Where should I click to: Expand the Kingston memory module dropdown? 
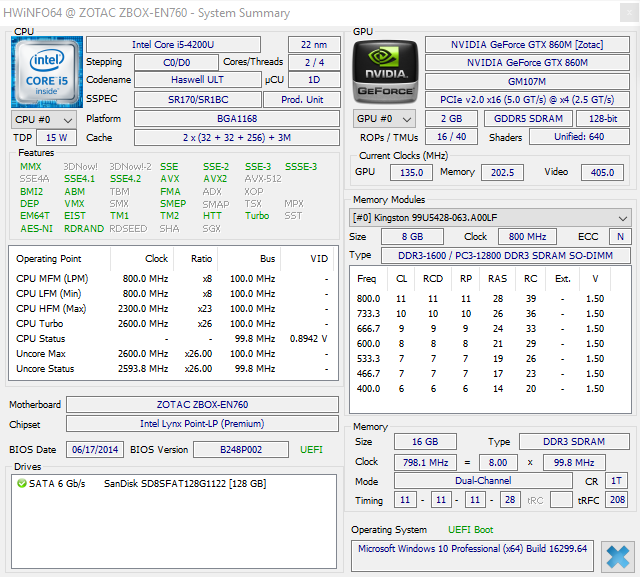coord(490,218)
